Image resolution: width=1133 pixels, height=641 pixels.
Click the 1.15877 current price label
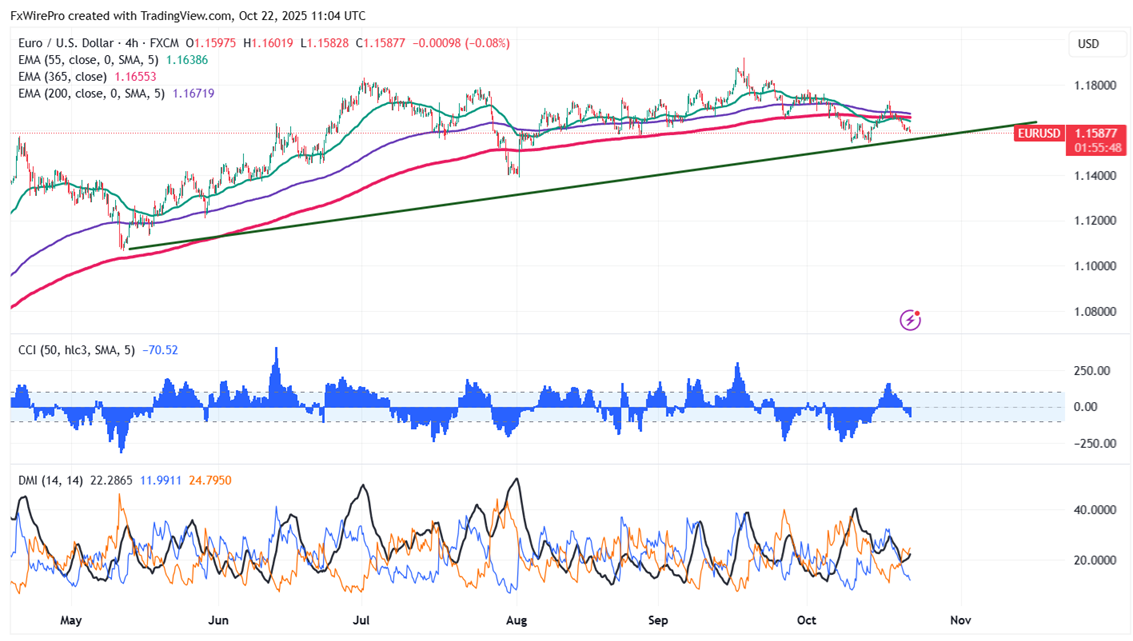pos(1095,134)
